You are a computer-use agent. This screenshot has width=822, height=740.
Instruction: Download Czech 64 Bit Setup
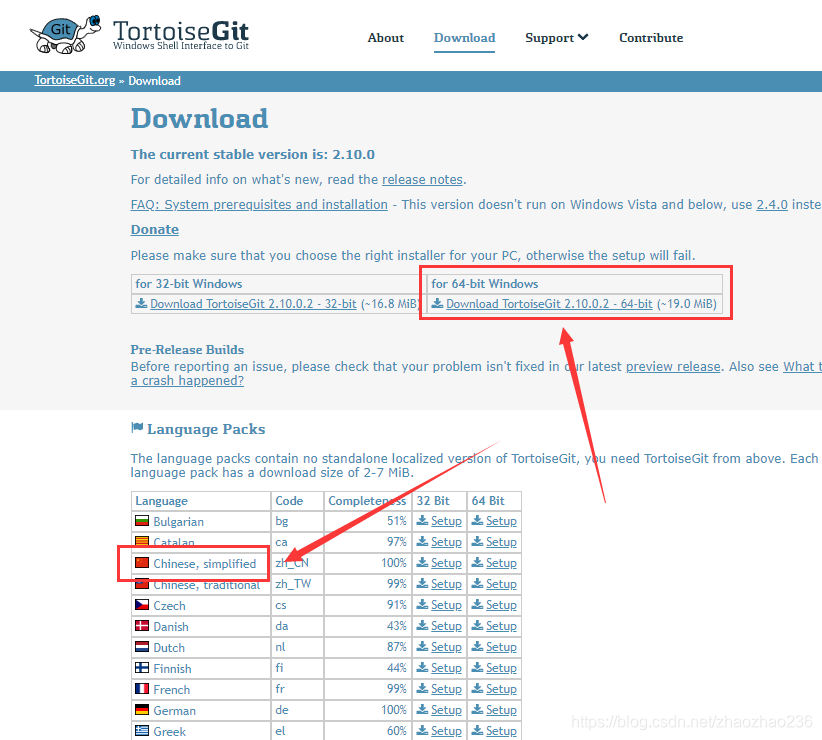pyautogui.click(x=501, y=605)
